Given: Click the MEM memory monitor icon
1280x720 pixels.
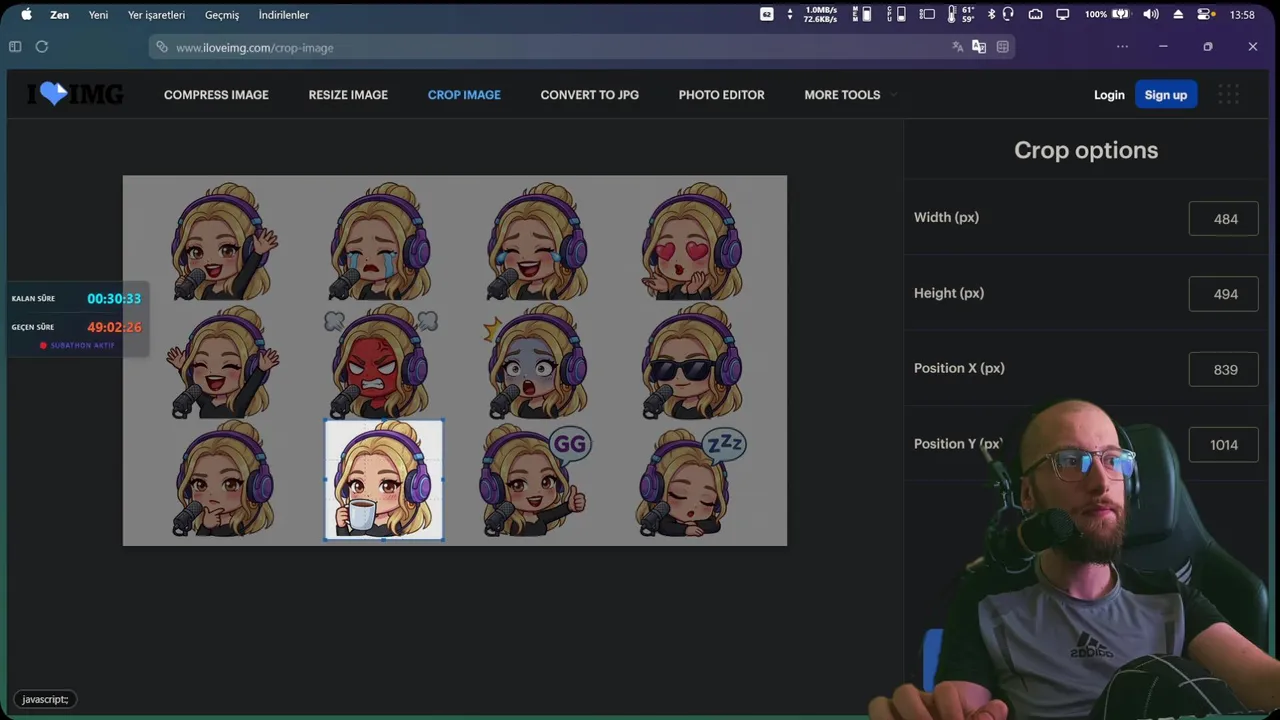Looking at the screenshot, I should (x=862, y=14).
